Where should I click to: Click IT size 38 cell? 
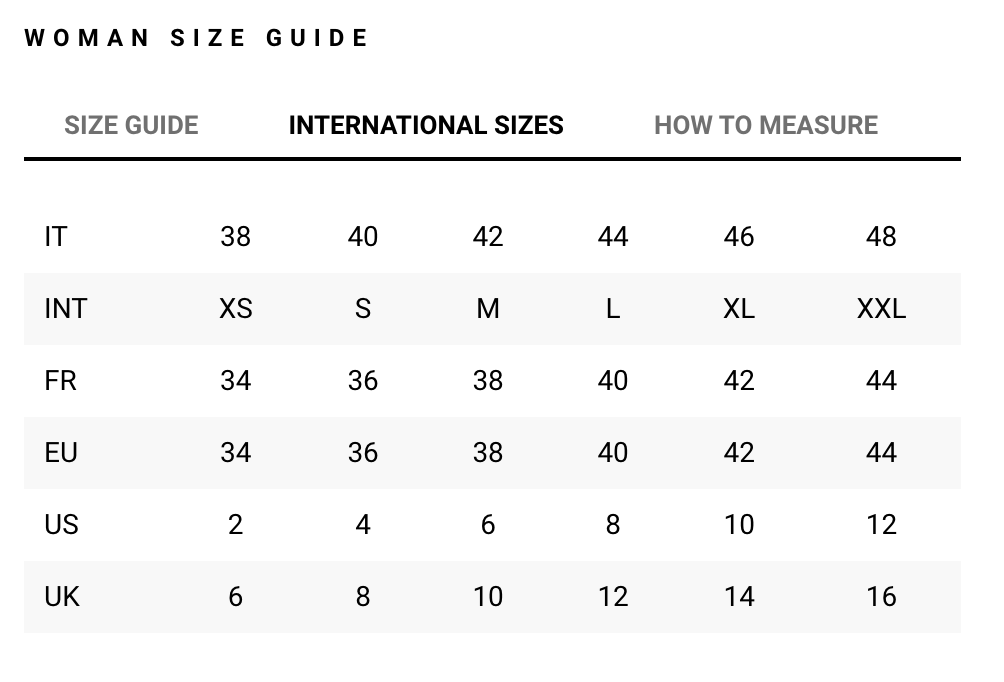point(236,237)
